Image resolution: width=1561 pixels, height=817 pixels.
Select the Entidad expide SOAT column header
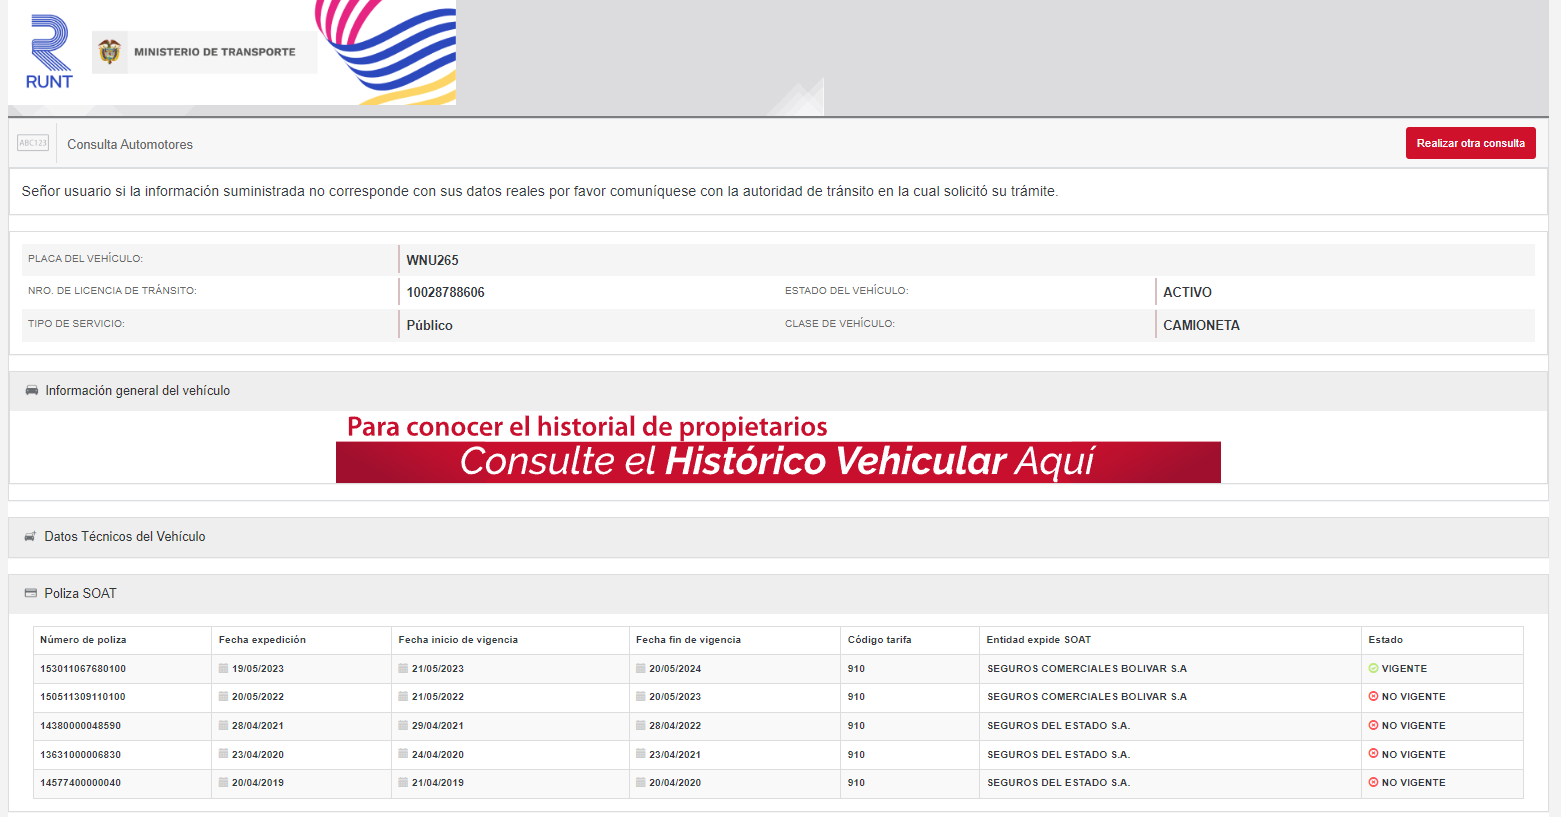(1038, 640)
